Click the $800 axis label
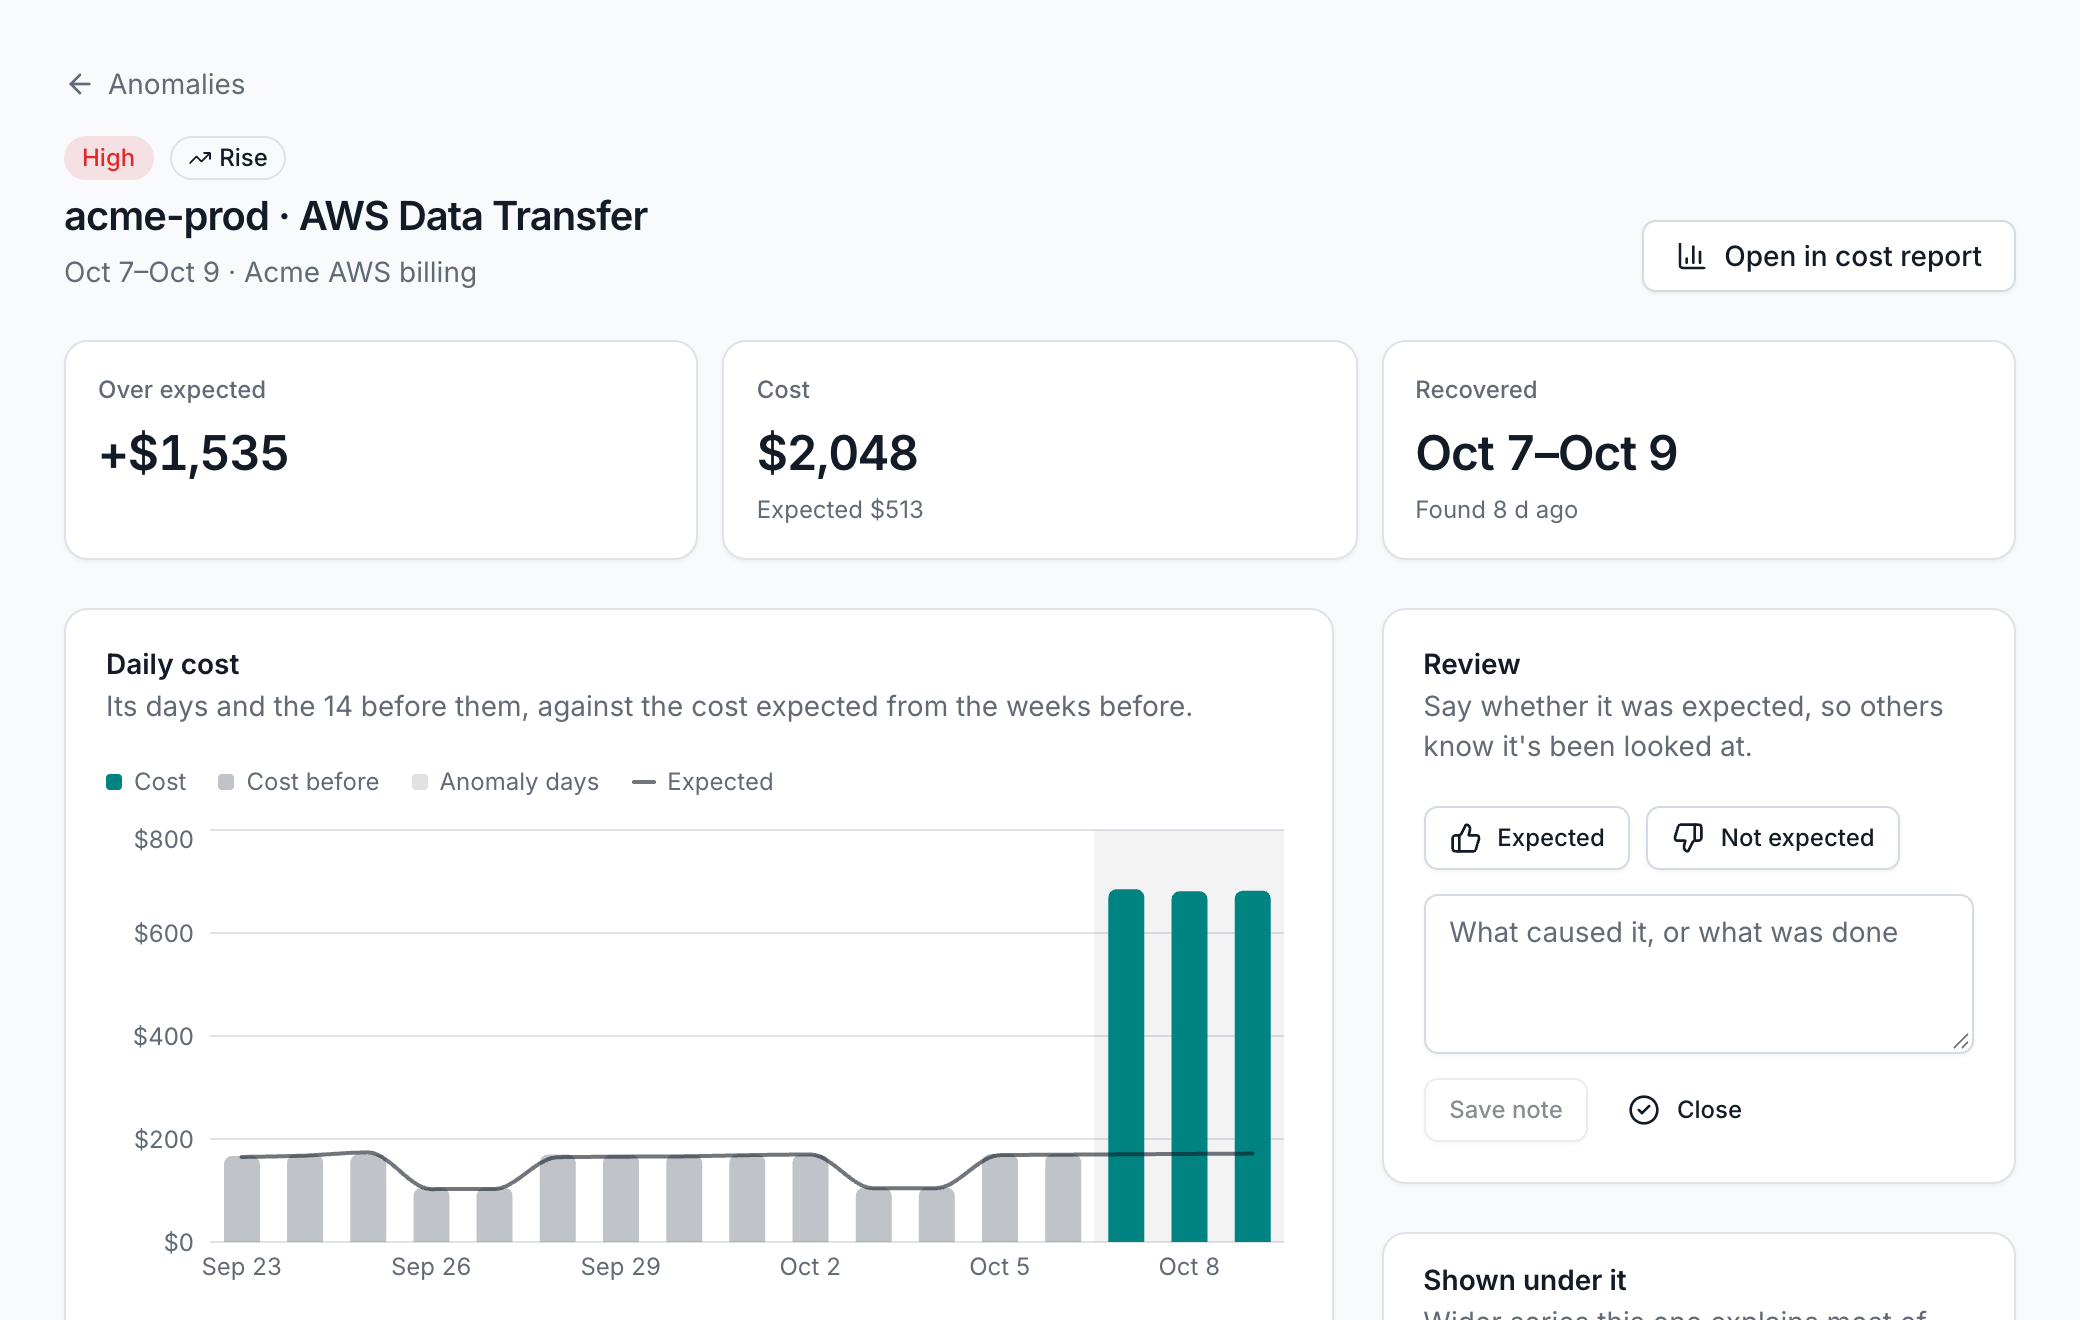This screenshot has width=2080, height=1320. 163,839
